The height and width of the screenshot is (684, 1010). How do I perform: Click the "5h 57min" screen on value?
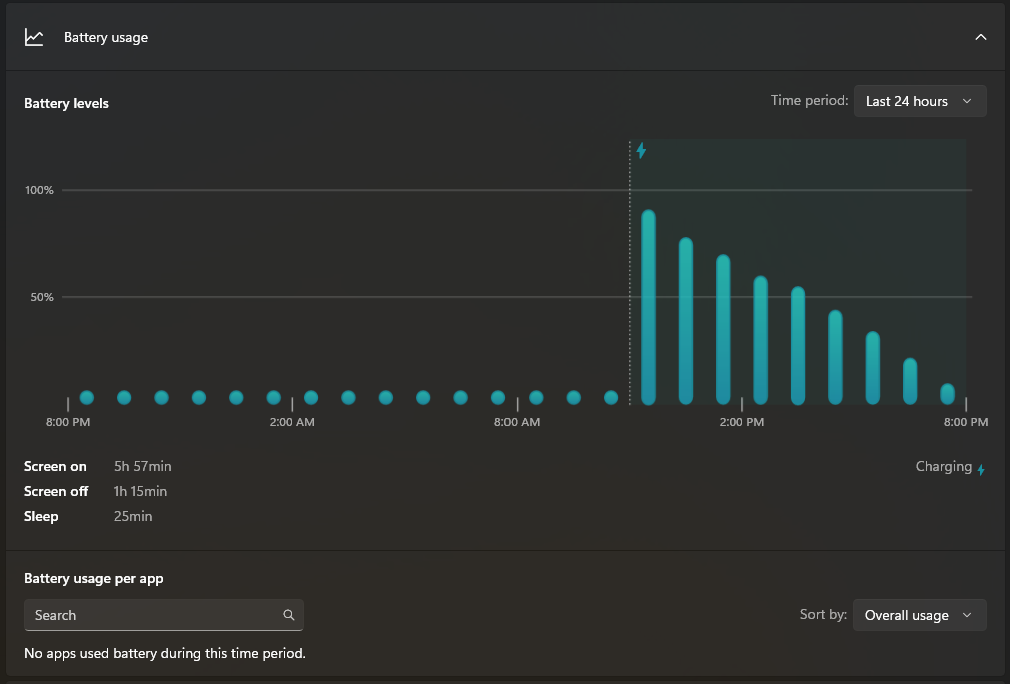pyautogui.click(x=142, y=466)
